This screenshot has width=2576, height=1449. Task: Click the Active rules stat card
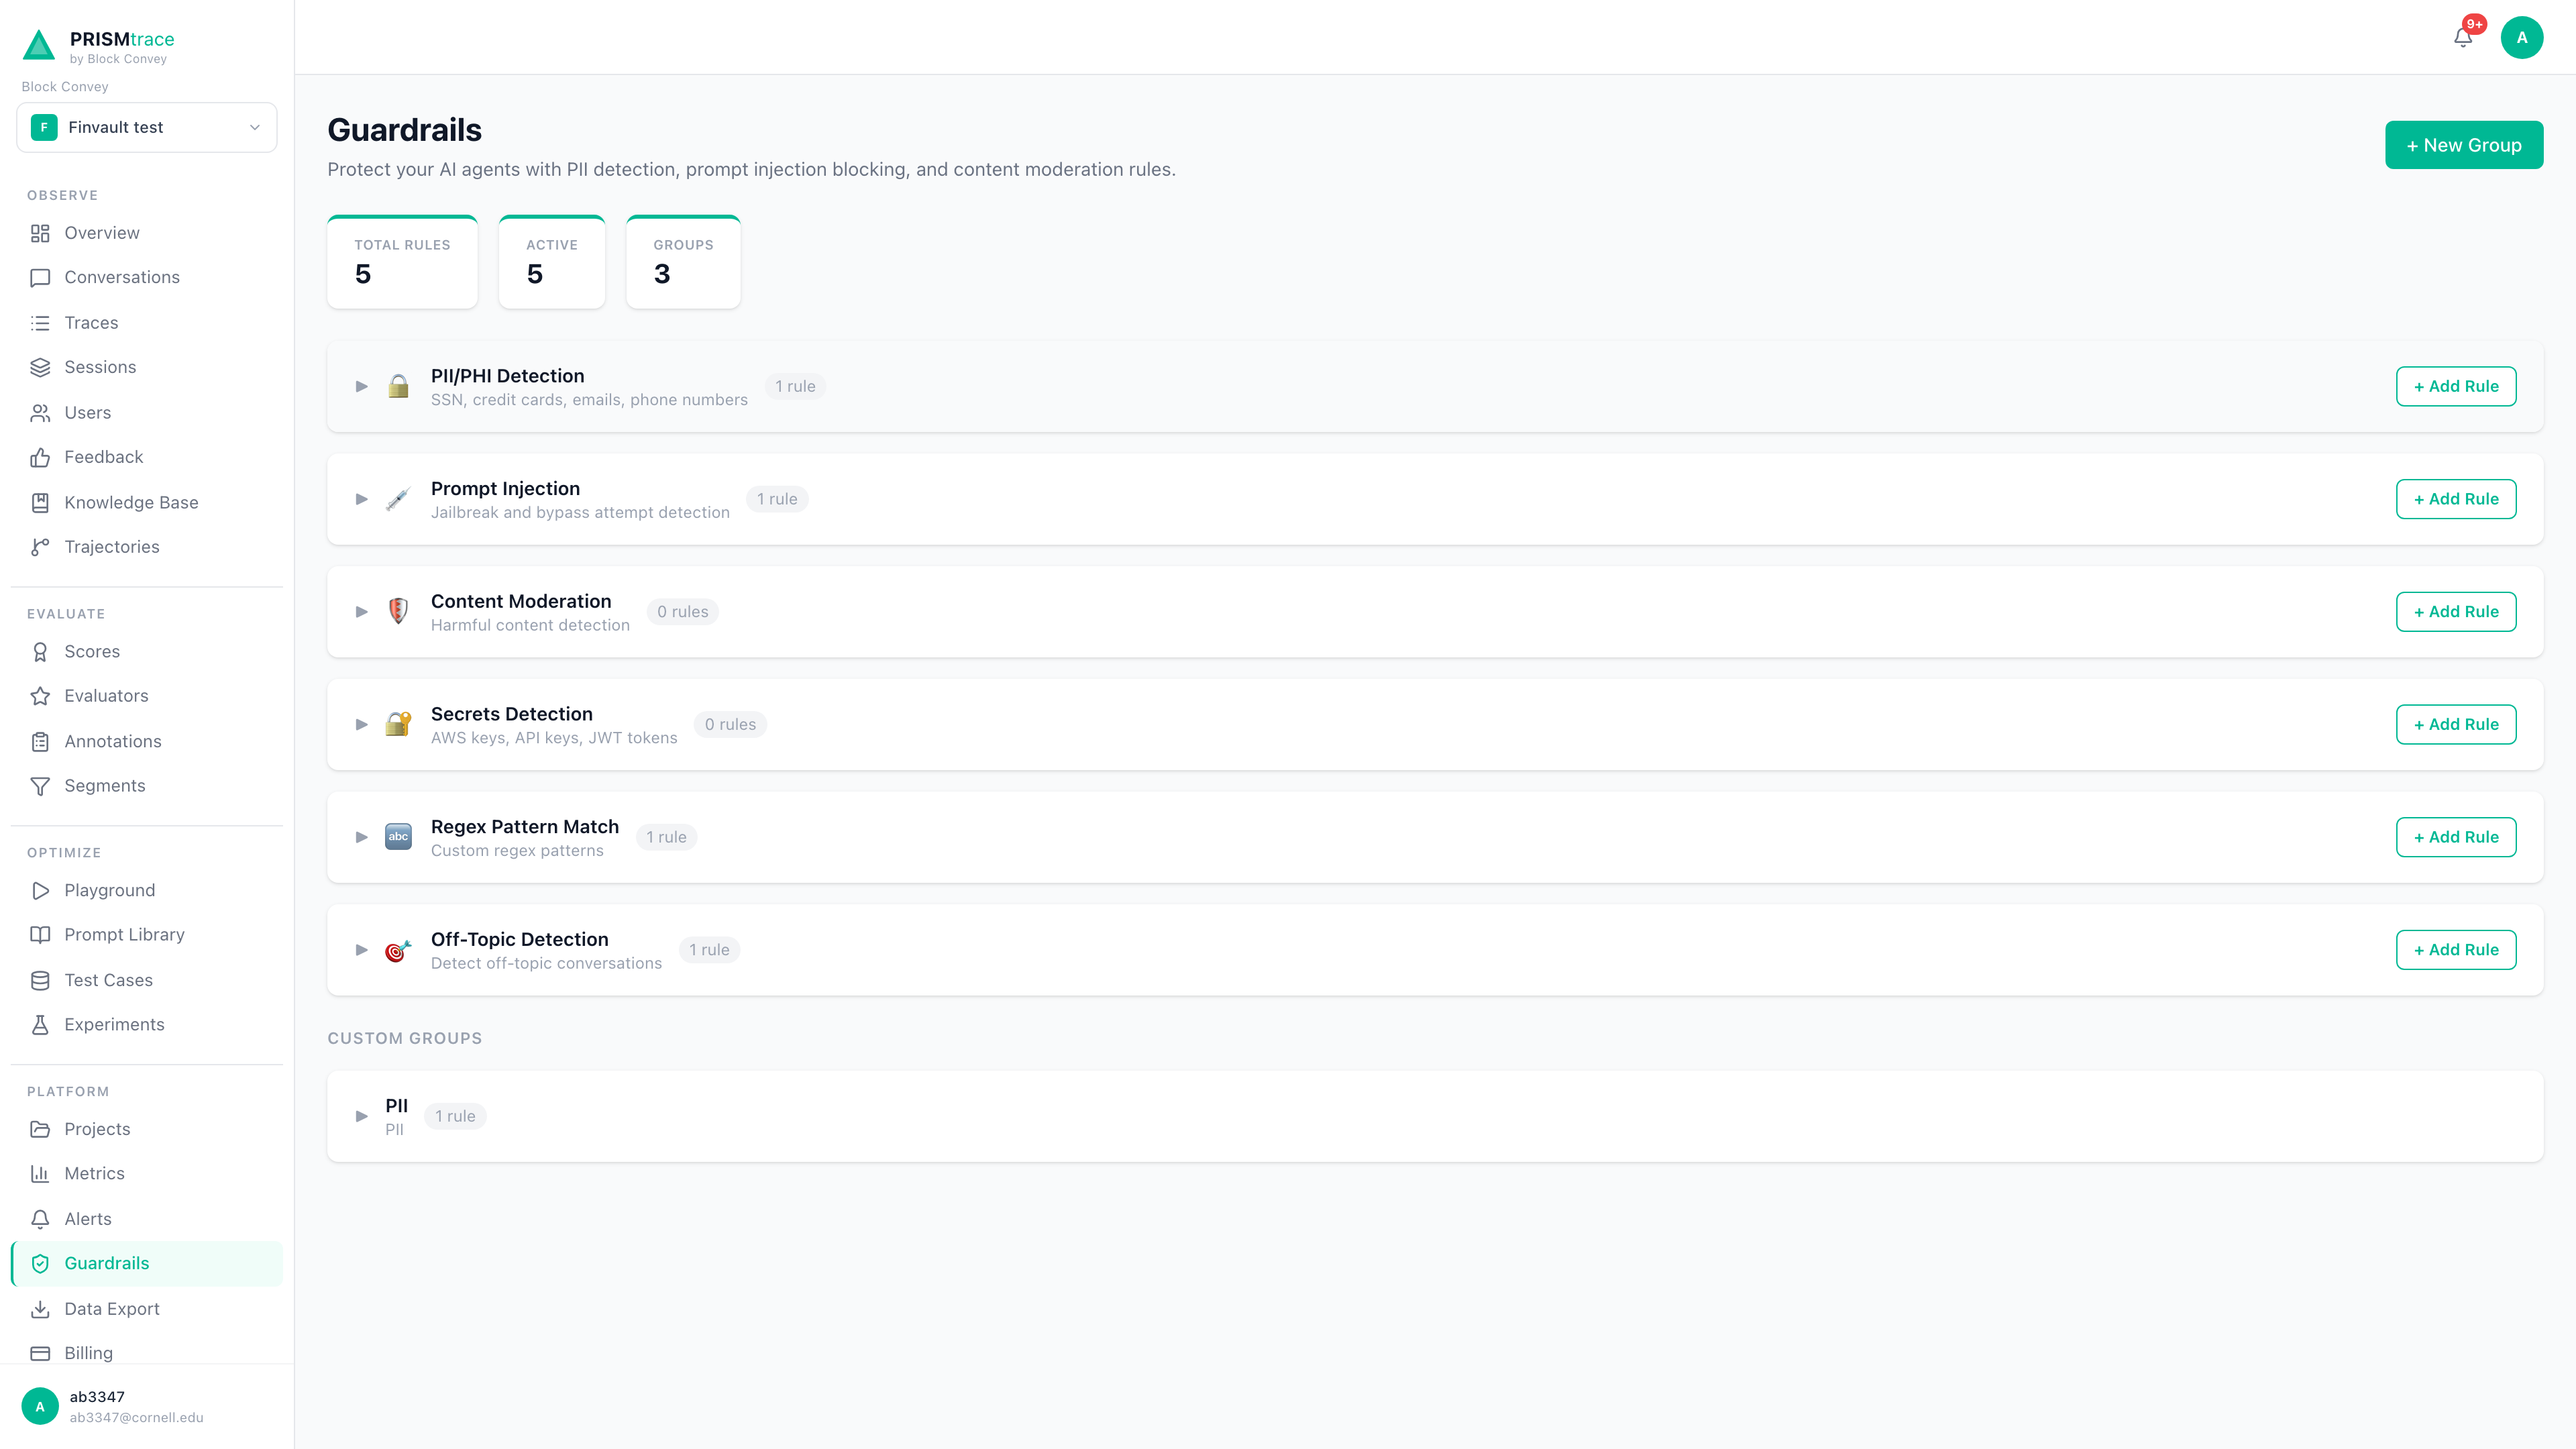tap(552, 262)
